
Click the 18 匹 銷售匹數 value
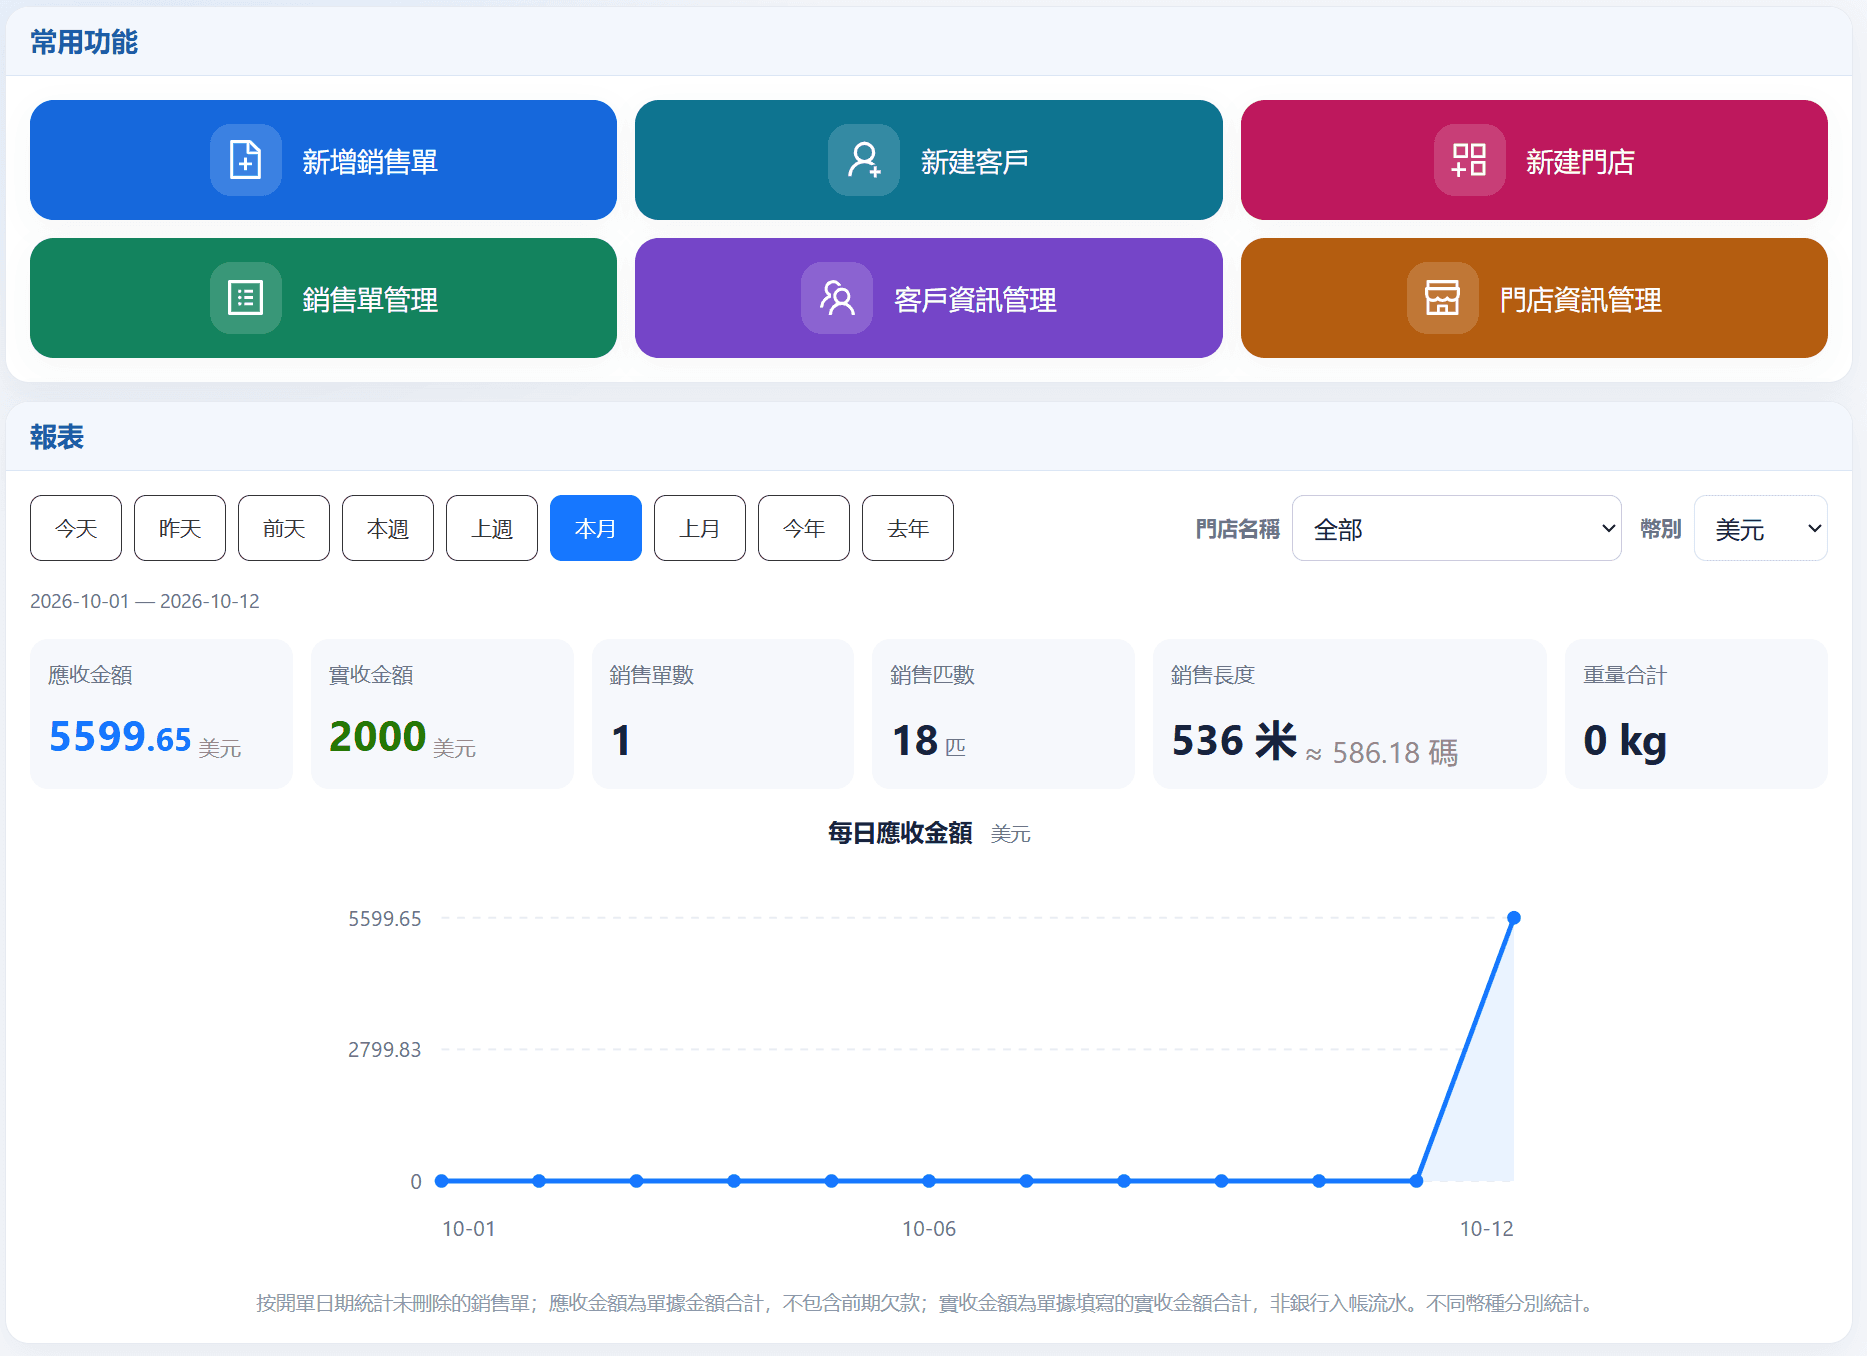pyautogui.click(x=929, y=741)
